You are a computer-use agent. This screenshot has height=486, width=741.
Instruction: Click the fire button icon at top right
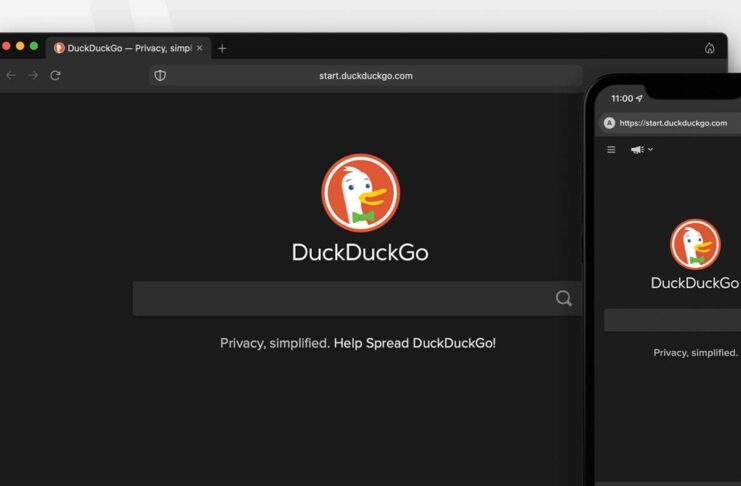coord(709,48)
